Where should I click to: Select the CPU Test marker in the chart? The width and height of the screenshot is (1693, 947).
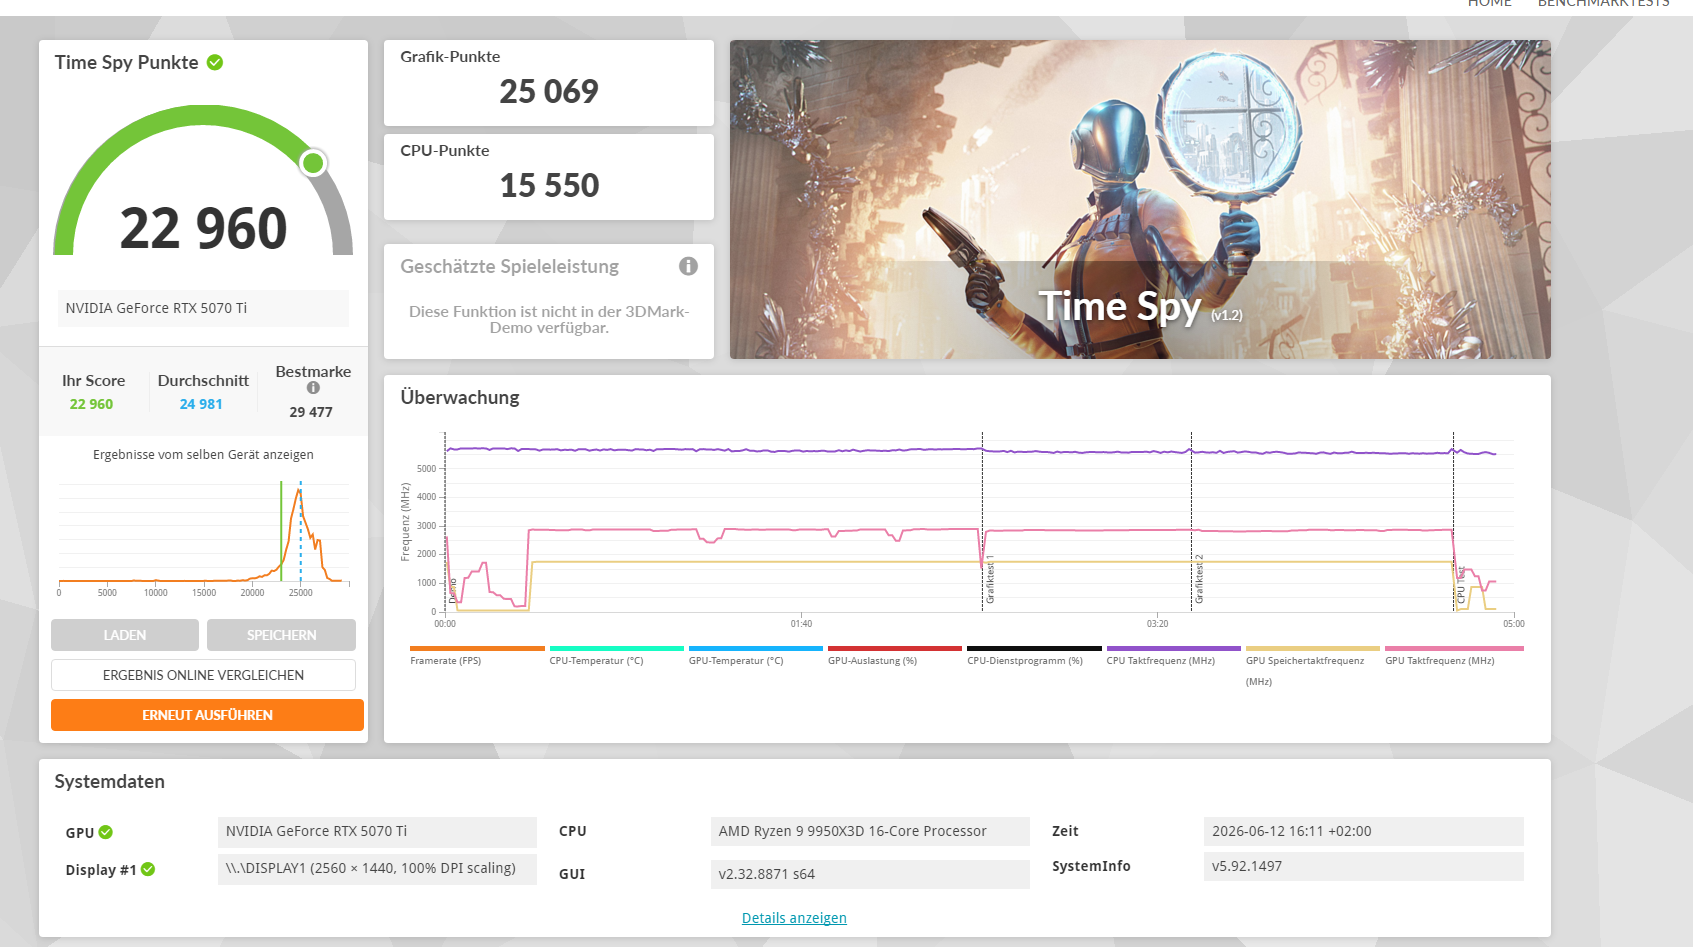click(x=1461, y=585)
